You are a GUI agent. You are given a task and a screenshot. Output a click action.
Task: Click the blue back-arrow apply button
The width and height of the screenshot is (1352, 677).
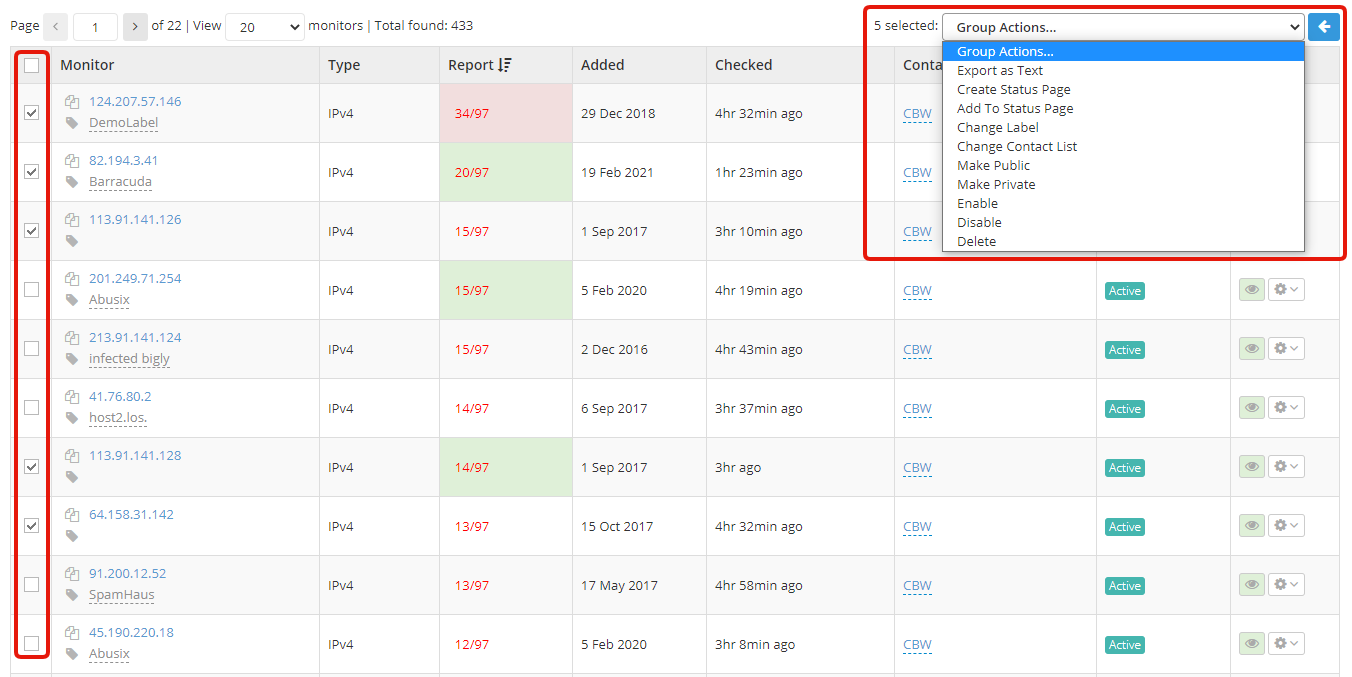(1324, 27)
